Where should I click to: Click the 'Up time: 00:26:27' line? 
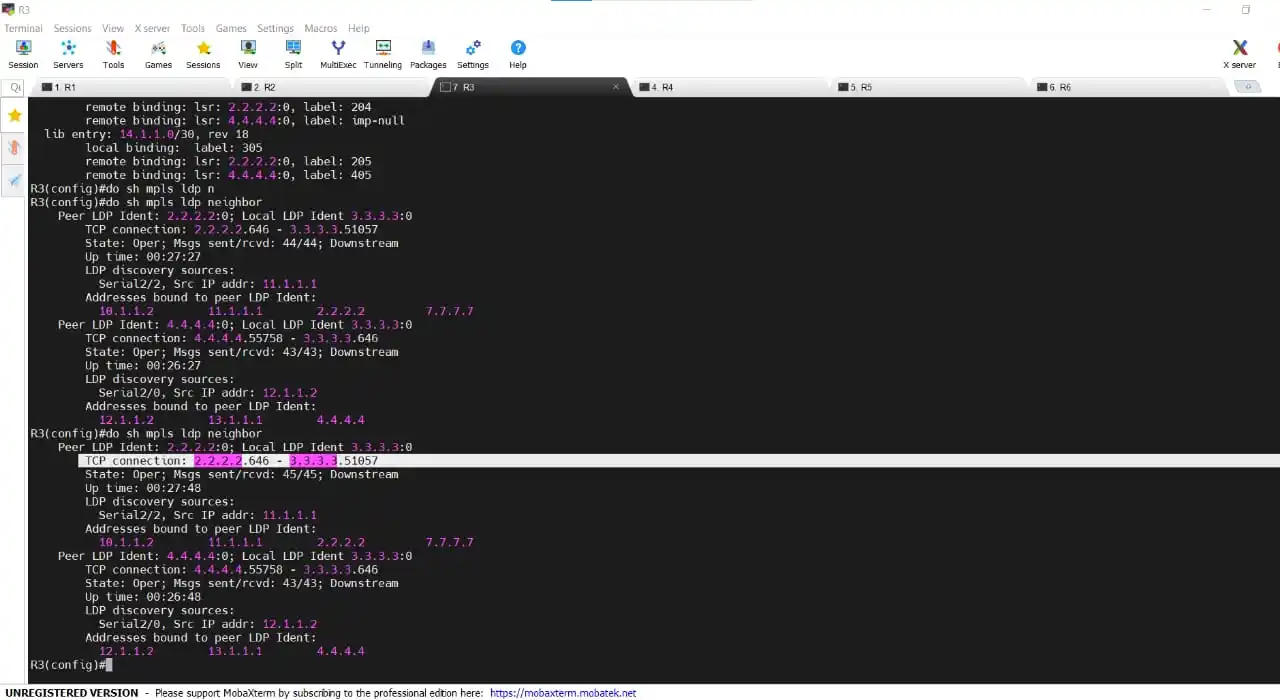(143, 366)
